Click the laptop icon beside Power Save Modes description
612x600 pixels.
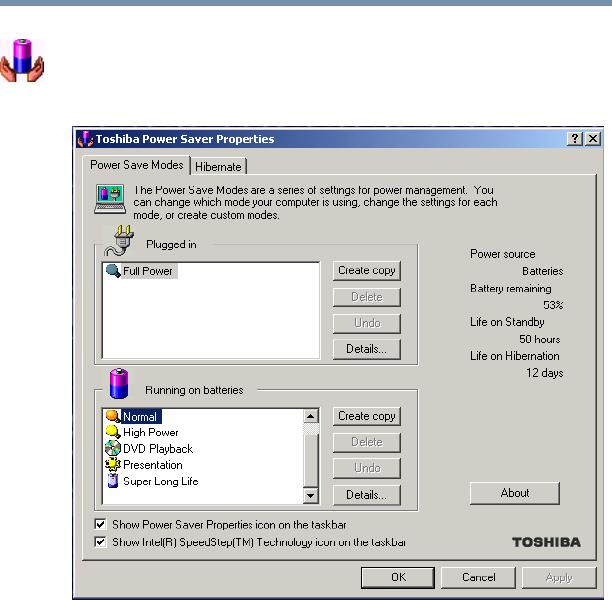tap(110, 199)
